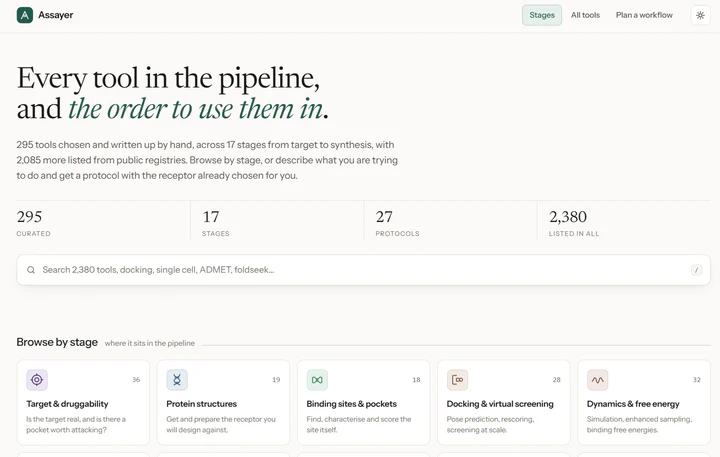Open Dynamics & free energy card title
The image size is (720, 457).
(633, 404)
